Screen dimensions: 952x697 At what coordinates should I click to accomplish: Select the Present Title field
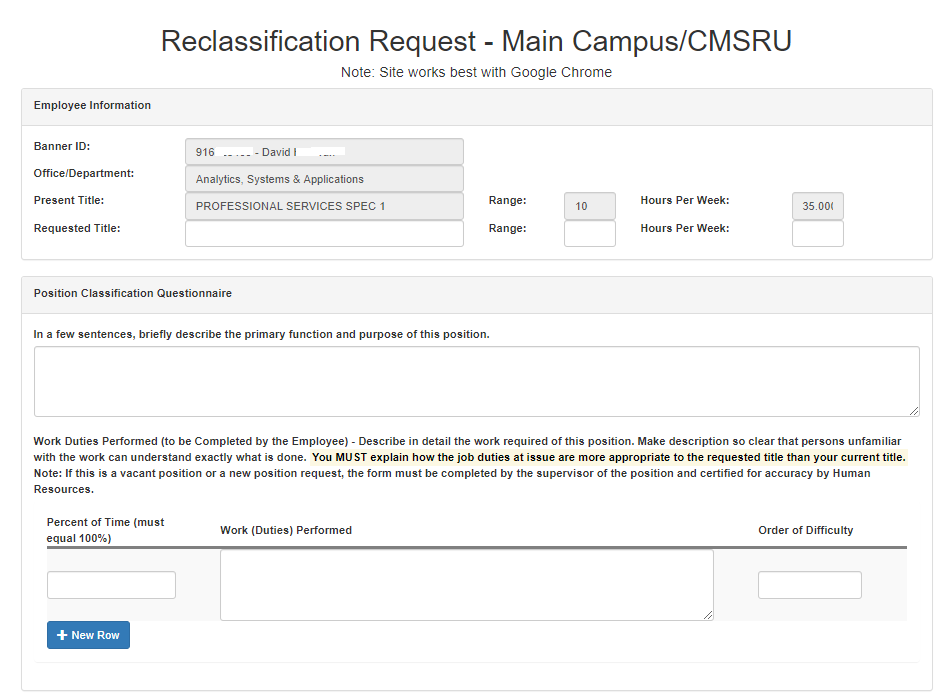324,206
